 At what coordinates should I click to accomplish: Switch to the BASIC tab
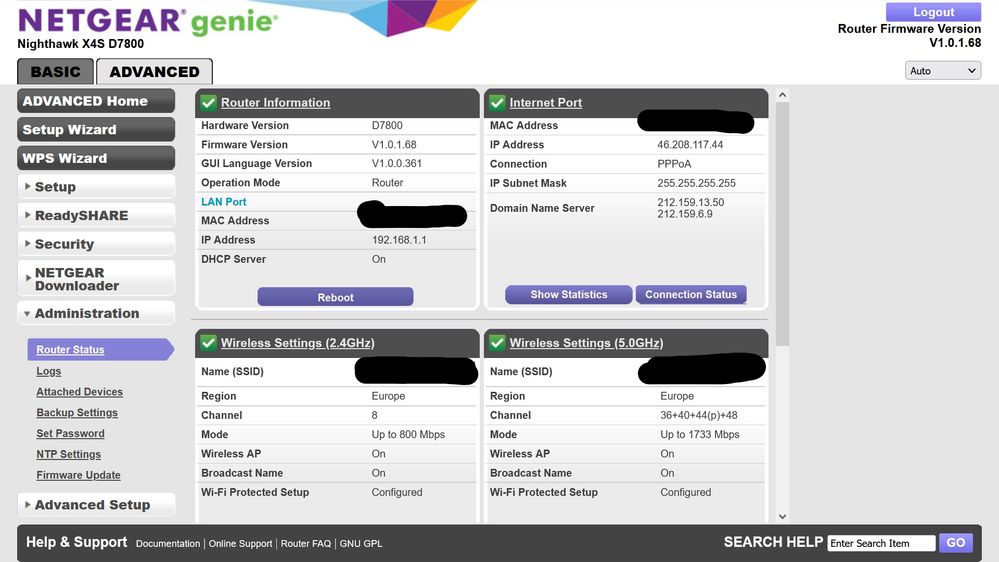coord(56,72)
